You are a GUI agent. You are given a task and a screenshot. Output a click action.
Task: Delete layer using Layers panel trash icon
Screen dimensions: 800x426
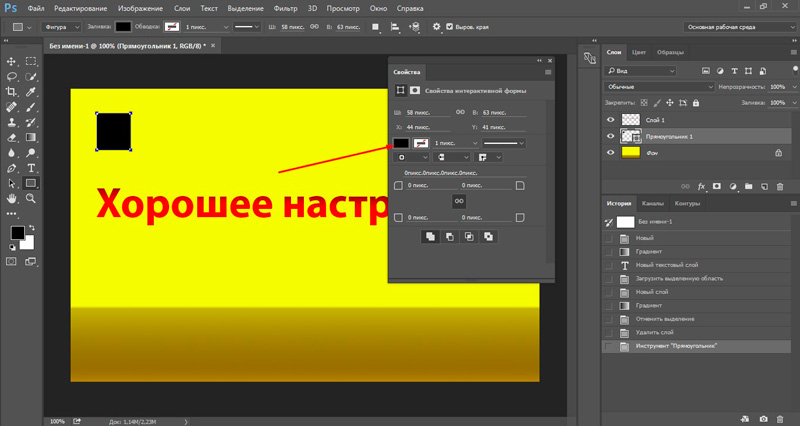coord(782,186)
